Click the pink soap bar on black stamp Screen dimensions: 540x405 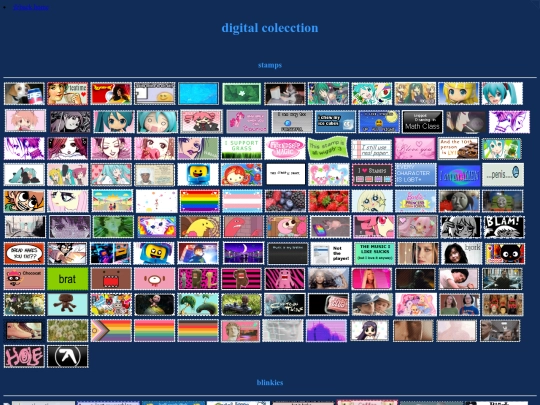pos(329,304)
